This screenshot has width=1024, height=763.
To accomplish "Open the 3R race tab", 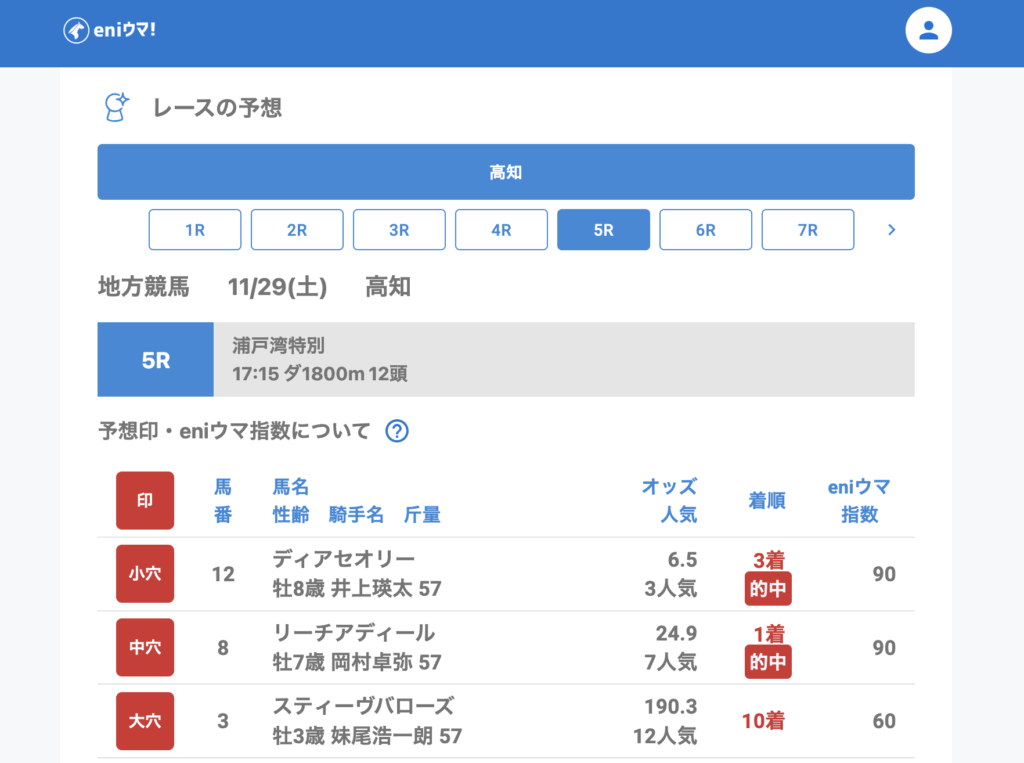I will tap(399, 230).
